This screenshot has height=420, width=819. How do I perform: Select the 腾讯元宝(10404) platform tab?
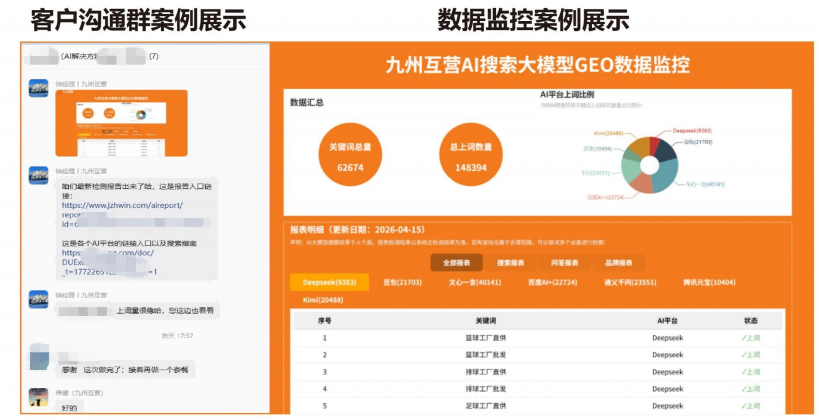(709, 282)
